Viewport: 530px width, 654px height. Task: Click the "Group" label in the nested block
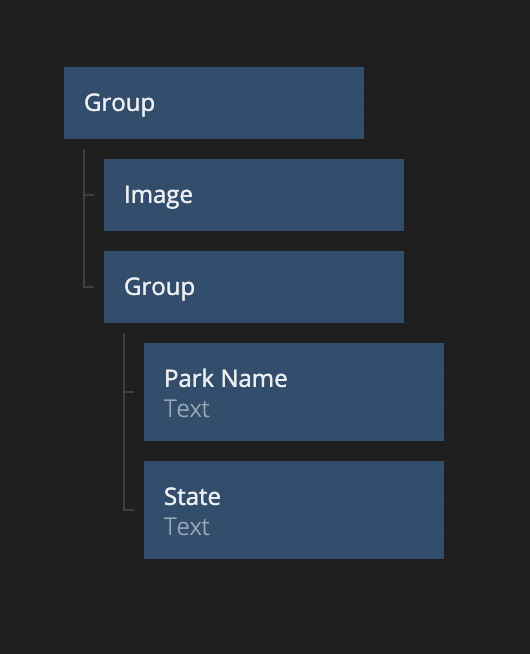tap(159, 287)
